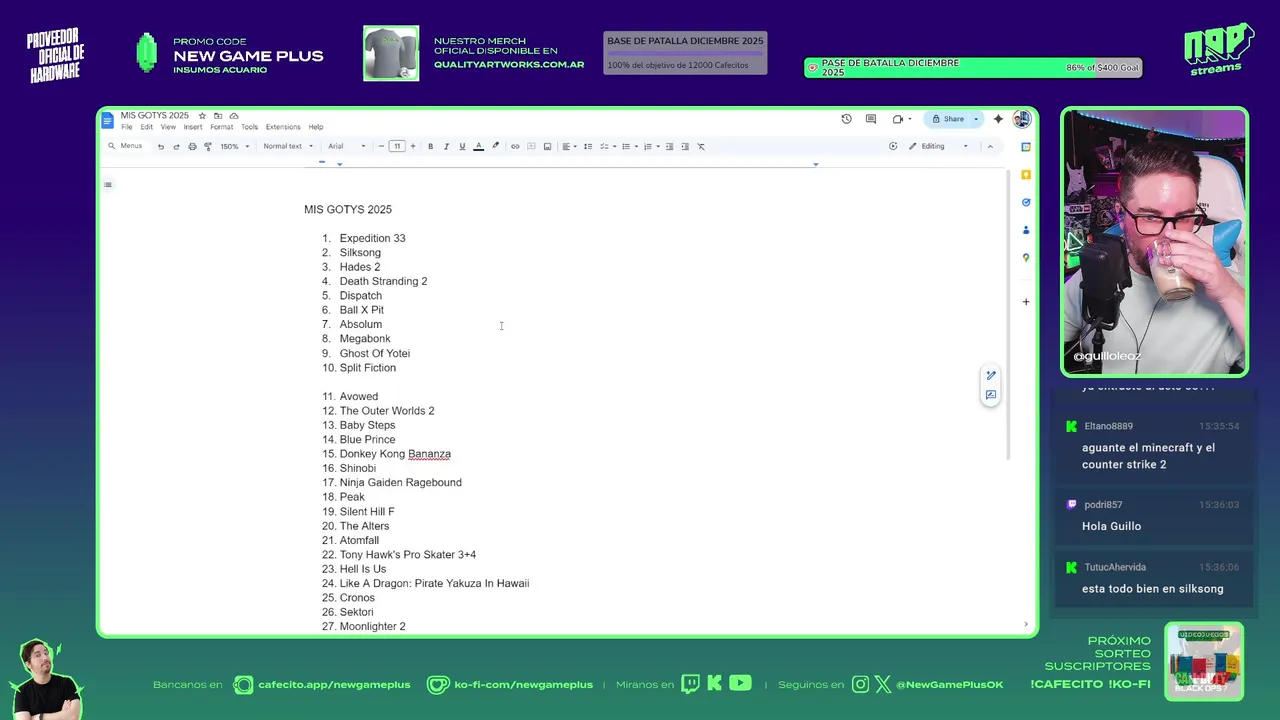Increase the font size with plus
The height and width of the screenshot is (720, 1280).
(413, 146)
